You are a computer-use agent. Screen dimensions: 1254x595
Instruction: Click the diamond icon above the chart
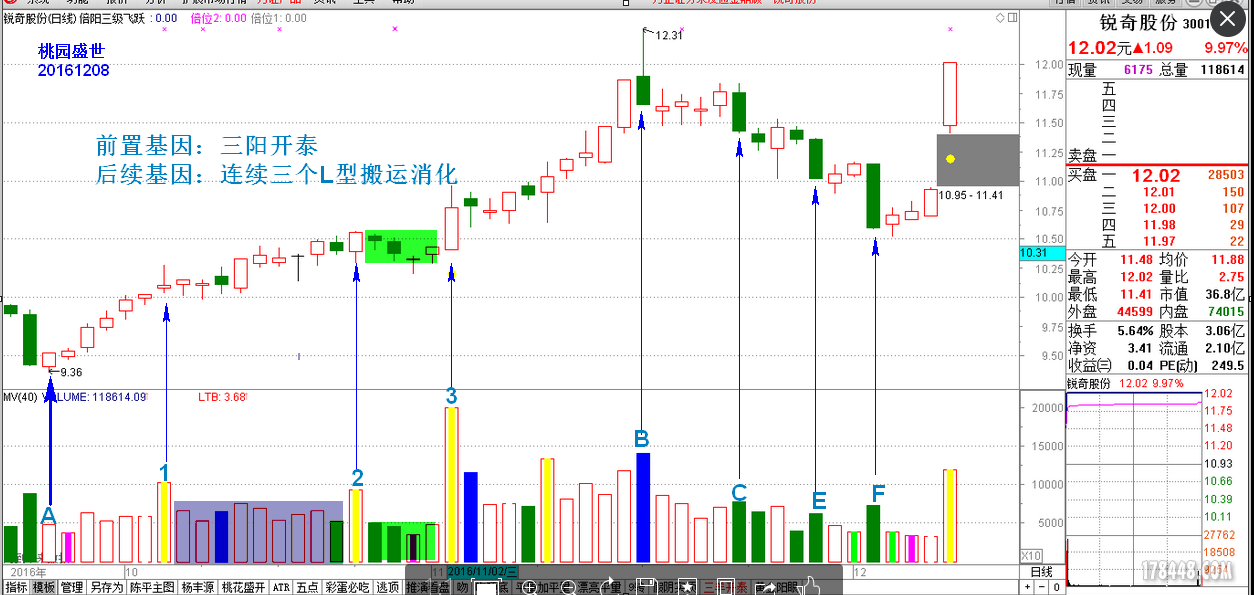point(999,18)
